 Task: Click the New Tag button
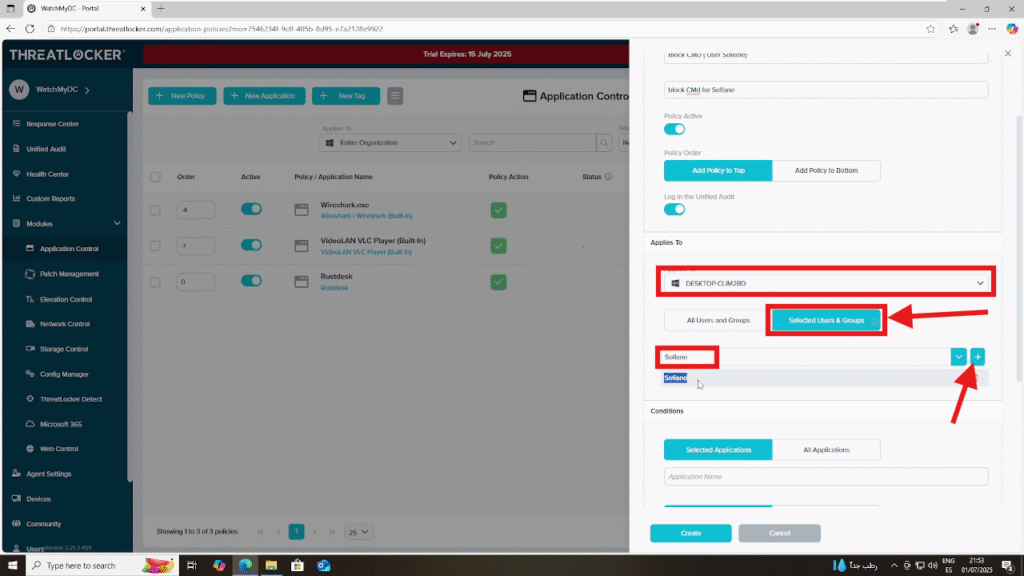coord(345,96)
